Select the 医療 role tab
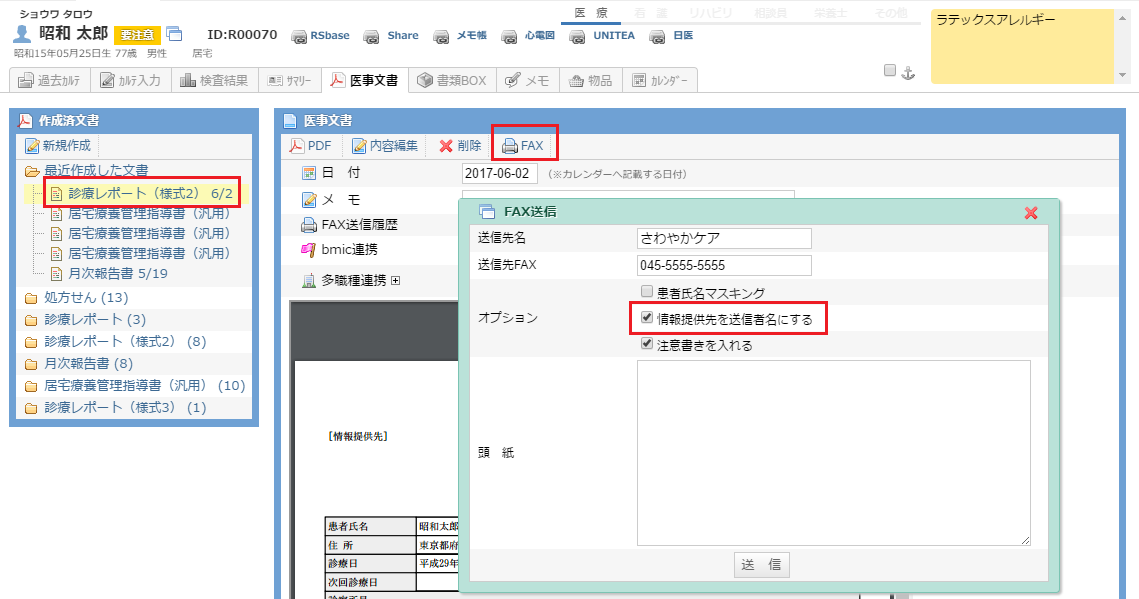 click(x=591, y=12)
